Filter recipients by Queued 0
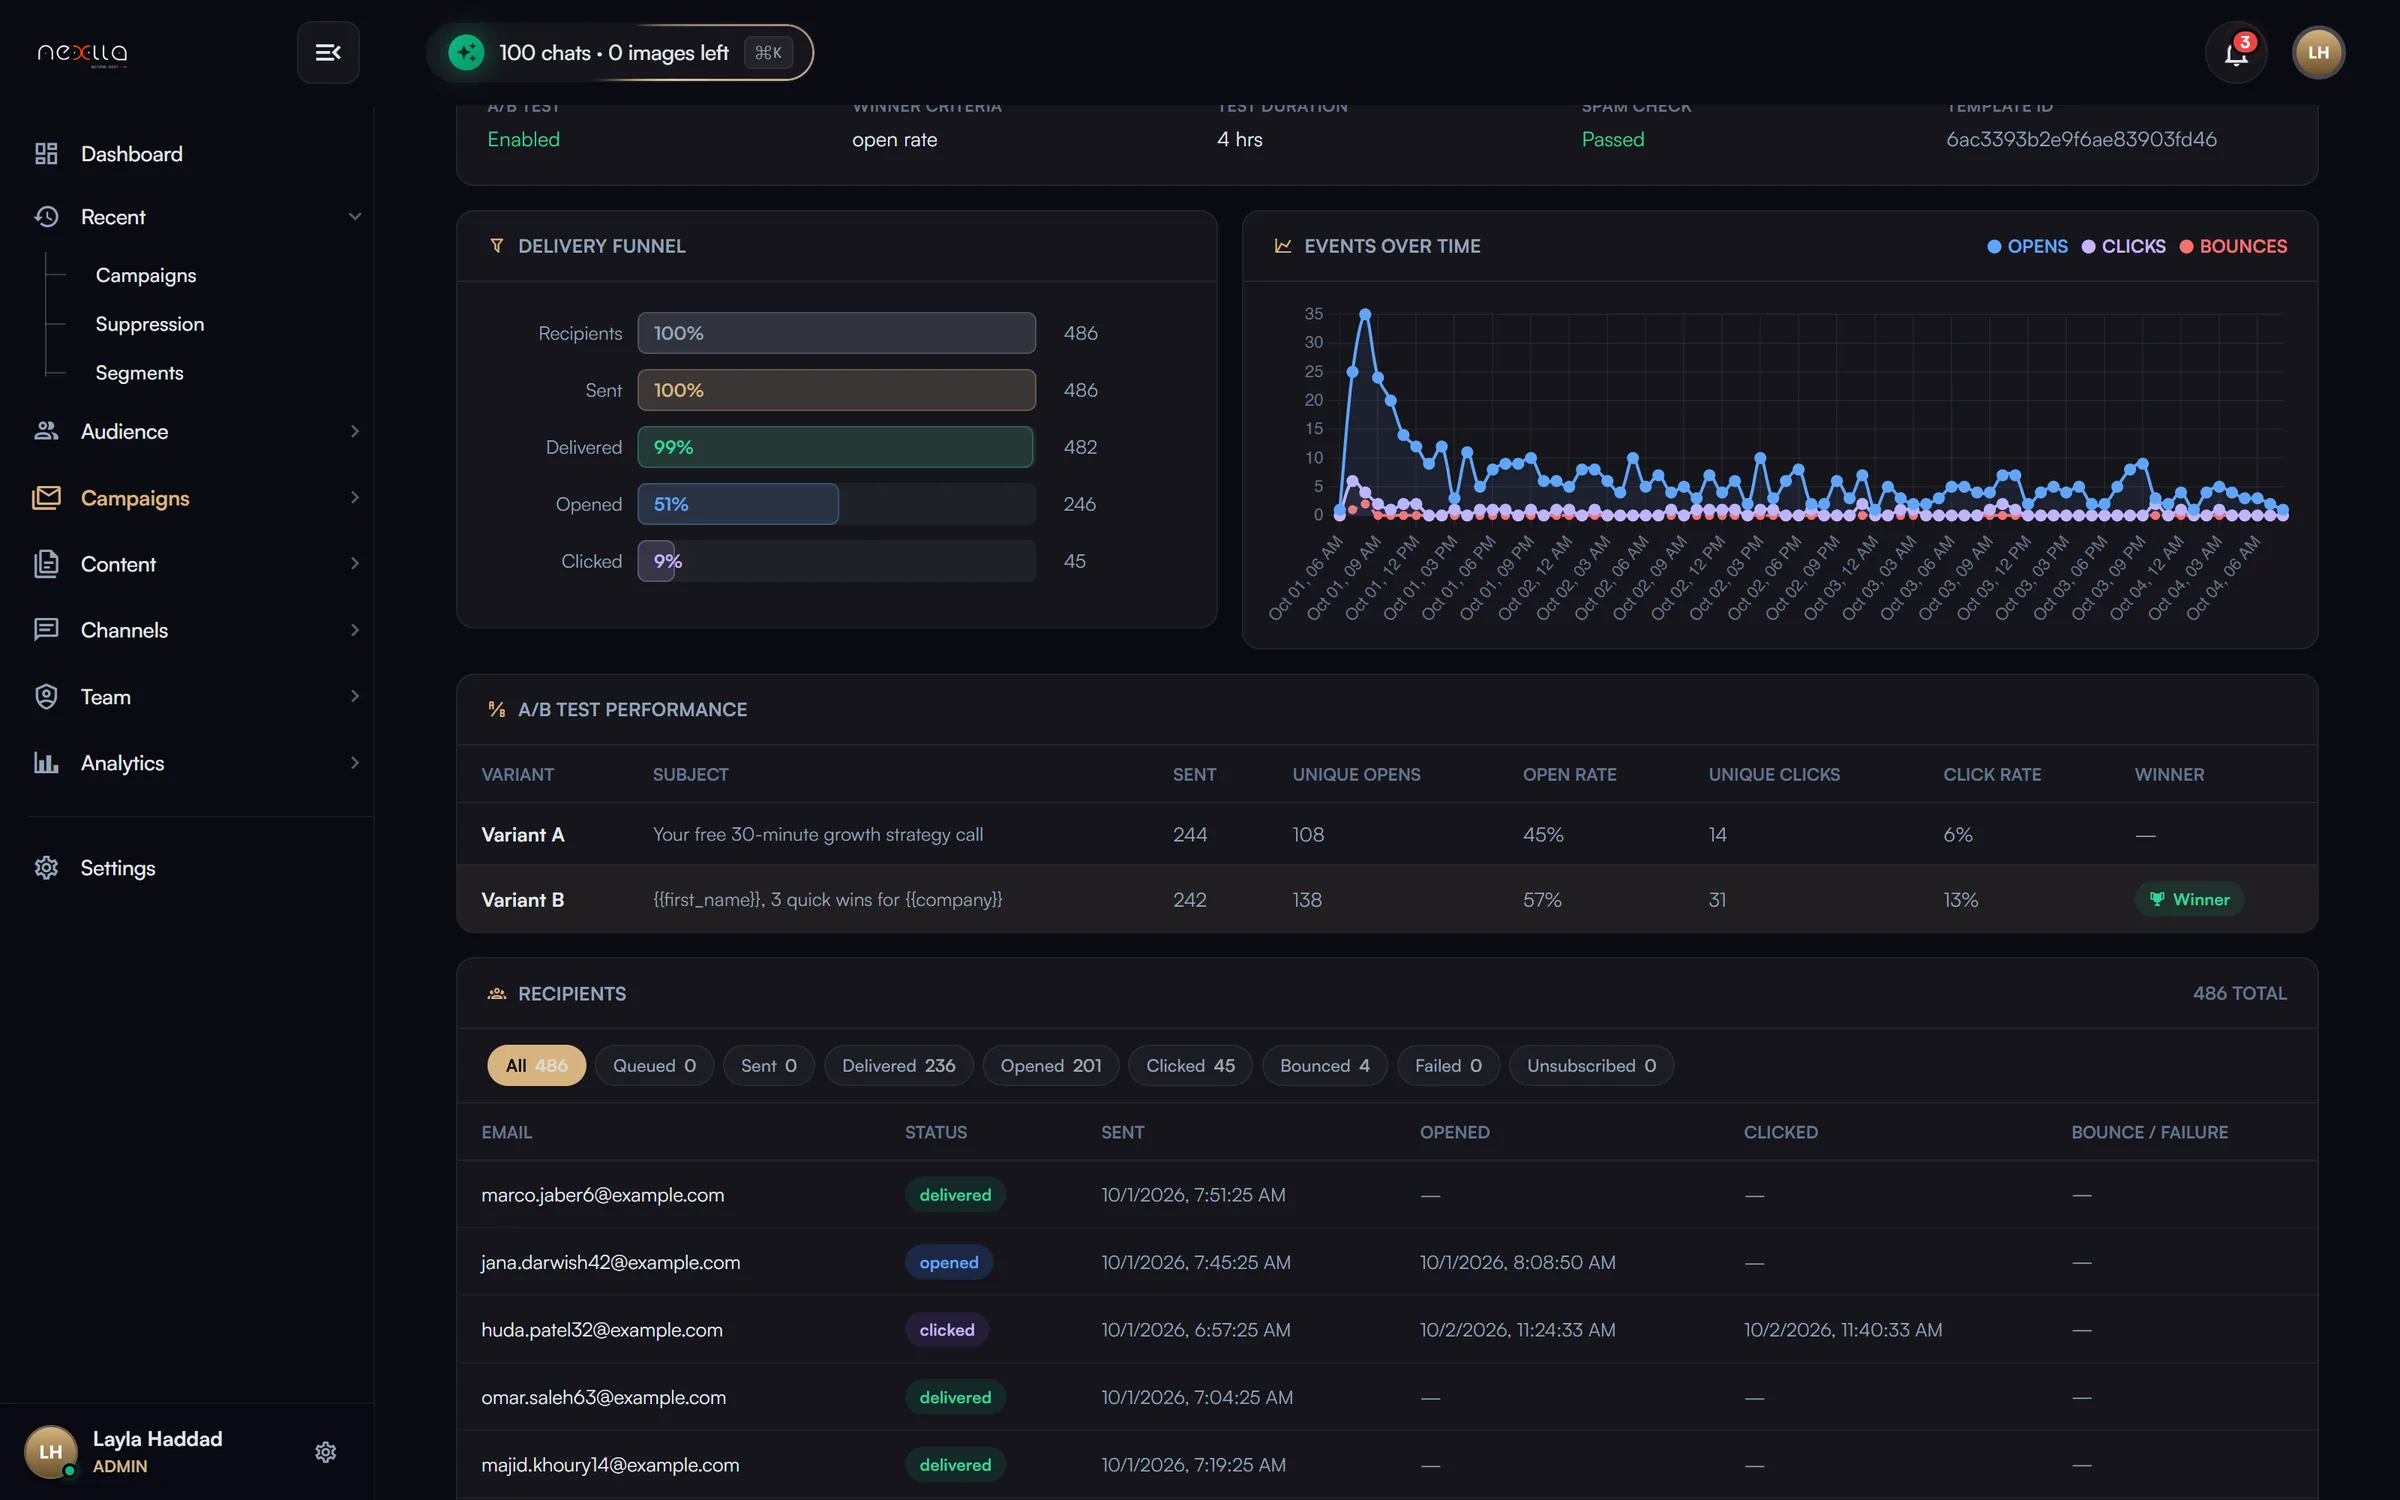Image resolution: width=2400 pixels, height=1500 pixels. point(654,1065)
